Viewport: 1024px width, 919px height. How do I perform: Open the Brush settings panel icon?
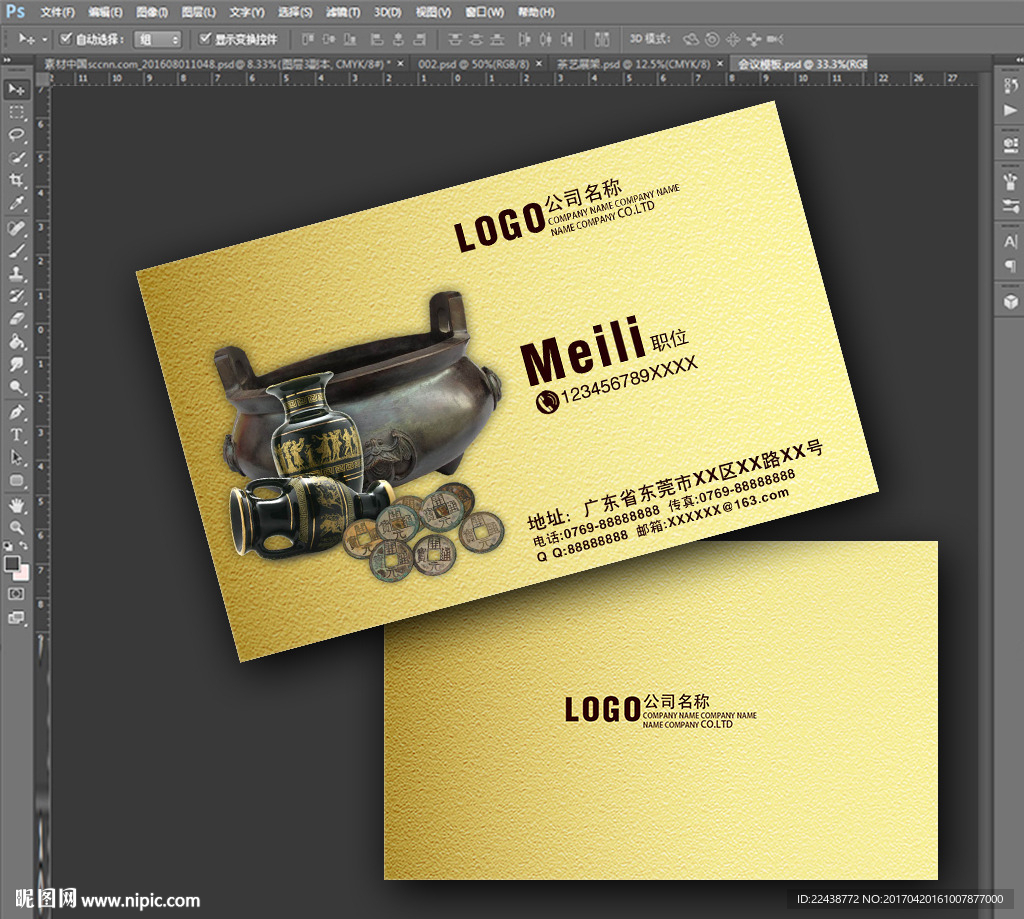point(1010,207)
